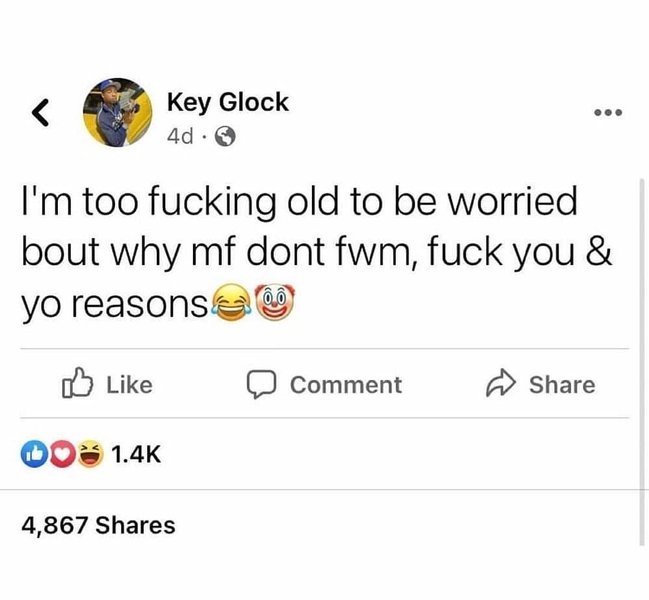Screen dimensions: 649x600
Task: Open Key Glock's profile picture
Action: point(118,112)
